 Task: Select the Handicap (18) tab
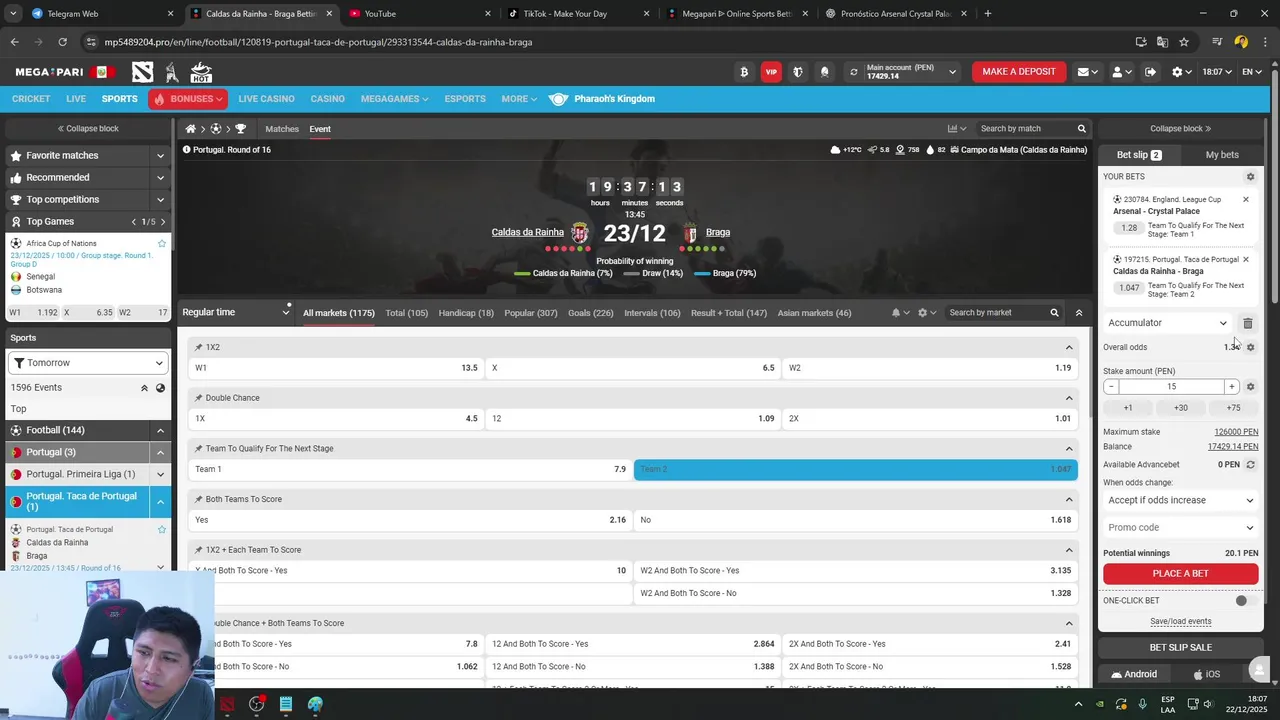[x=466, y=313]
